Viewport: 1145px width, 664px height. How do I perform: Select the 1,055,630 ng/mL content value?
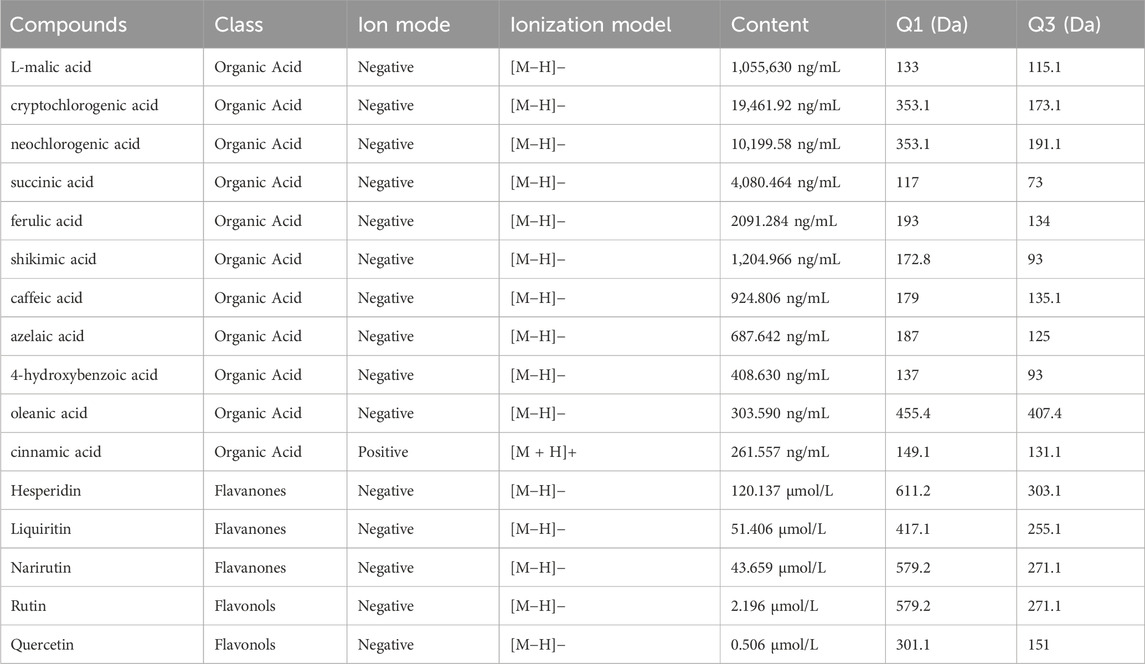[788, 67]
